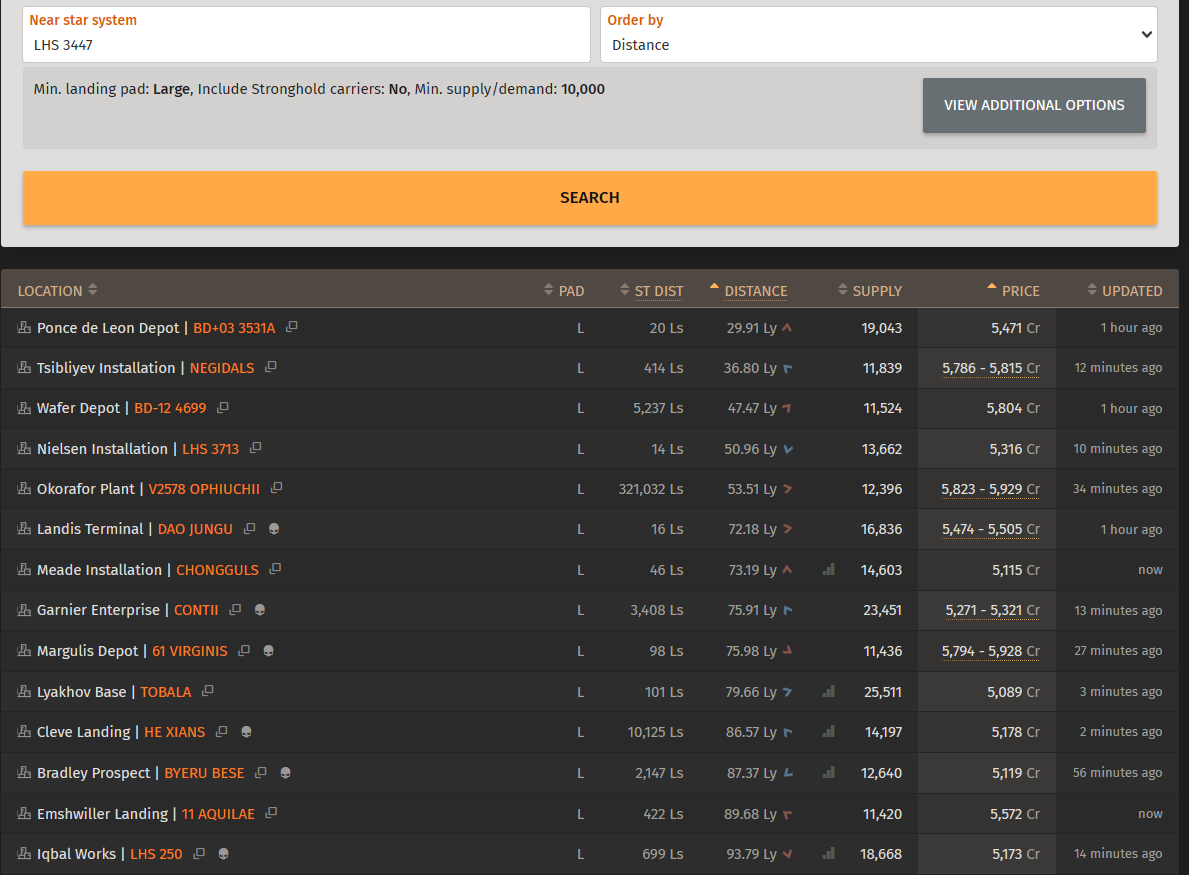Image resolution: width=1189 pixels, height=875 pixels.
Task: Click price range 5,794 - 5,928 Cr
Action: coord(990,651)
